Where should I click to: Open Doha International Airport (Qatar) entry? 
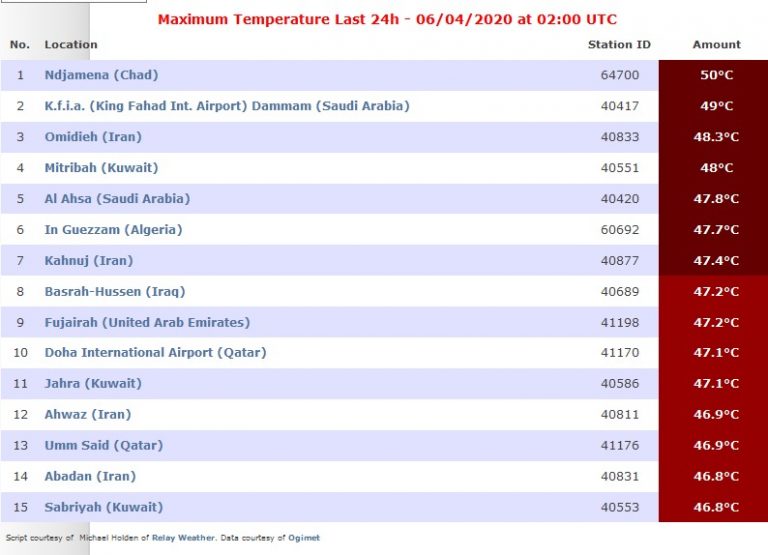[153, 353]
